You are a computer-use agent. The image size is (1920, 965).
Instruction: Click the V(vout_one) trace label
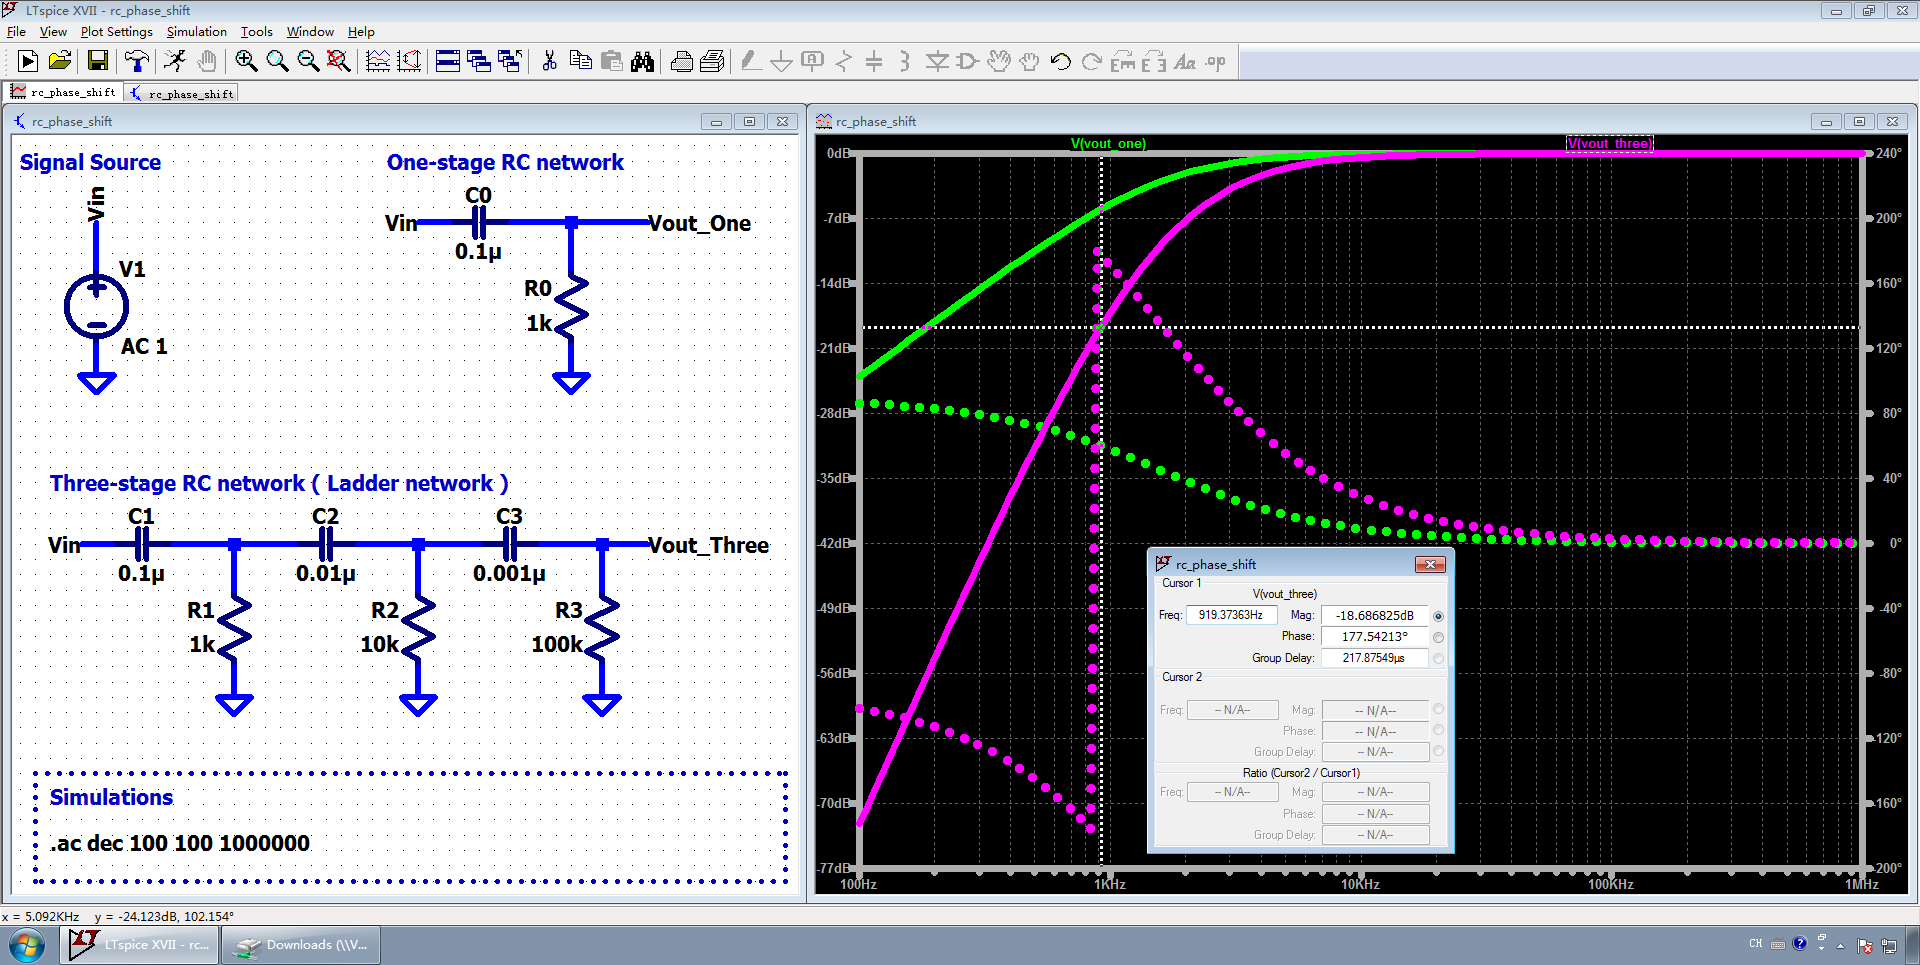click(x=1108, y=144)
